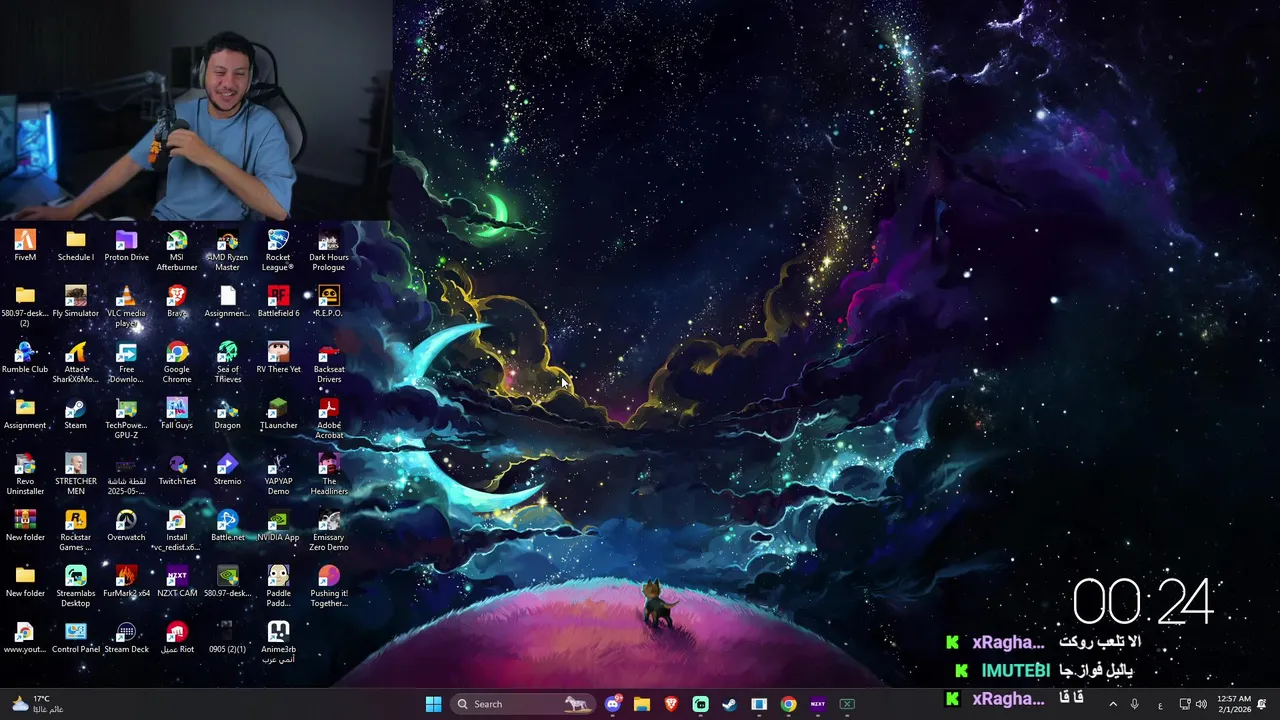Select the Anime3rb shortcut icon
The height and width of the screenshot is (720, 1280).
(x=278, y=642)
